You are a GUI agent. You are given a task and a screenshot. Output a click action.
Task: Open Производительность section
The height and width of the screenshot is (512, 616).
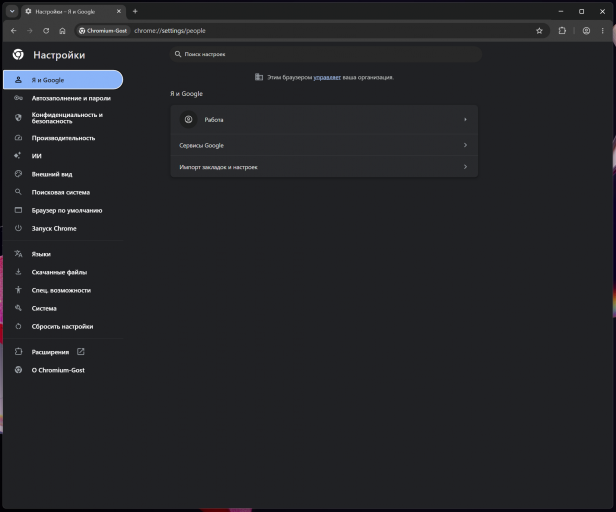[x=63, y=138]
